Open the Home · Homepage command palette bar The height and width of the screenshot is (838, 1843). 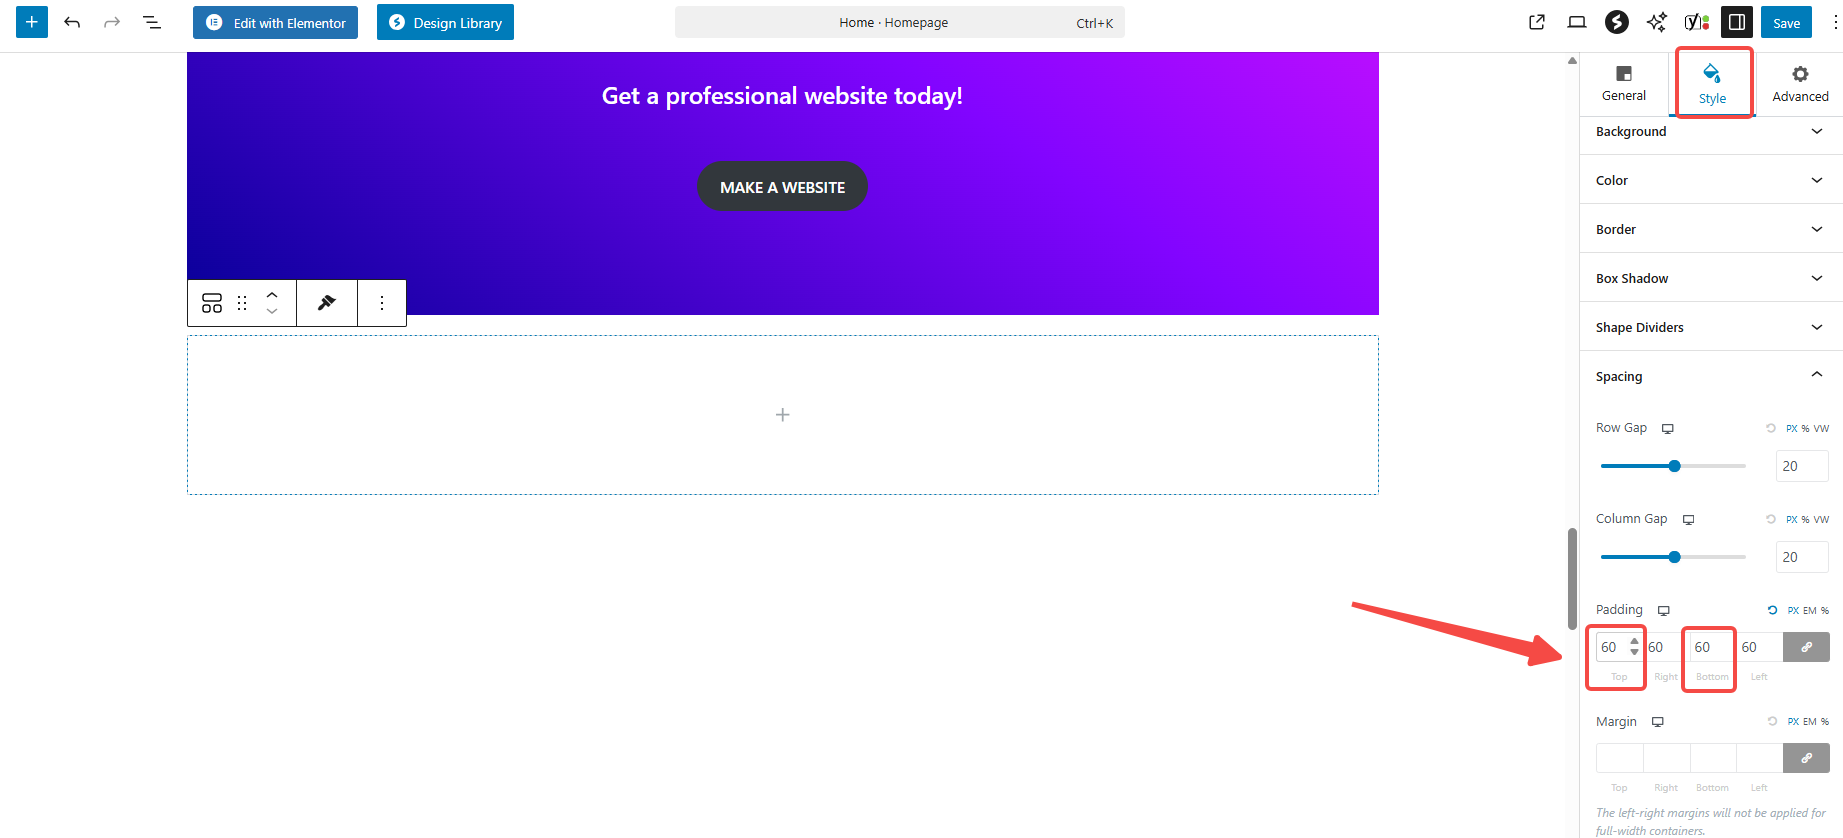pyautogui.click(x=899, y=22)
